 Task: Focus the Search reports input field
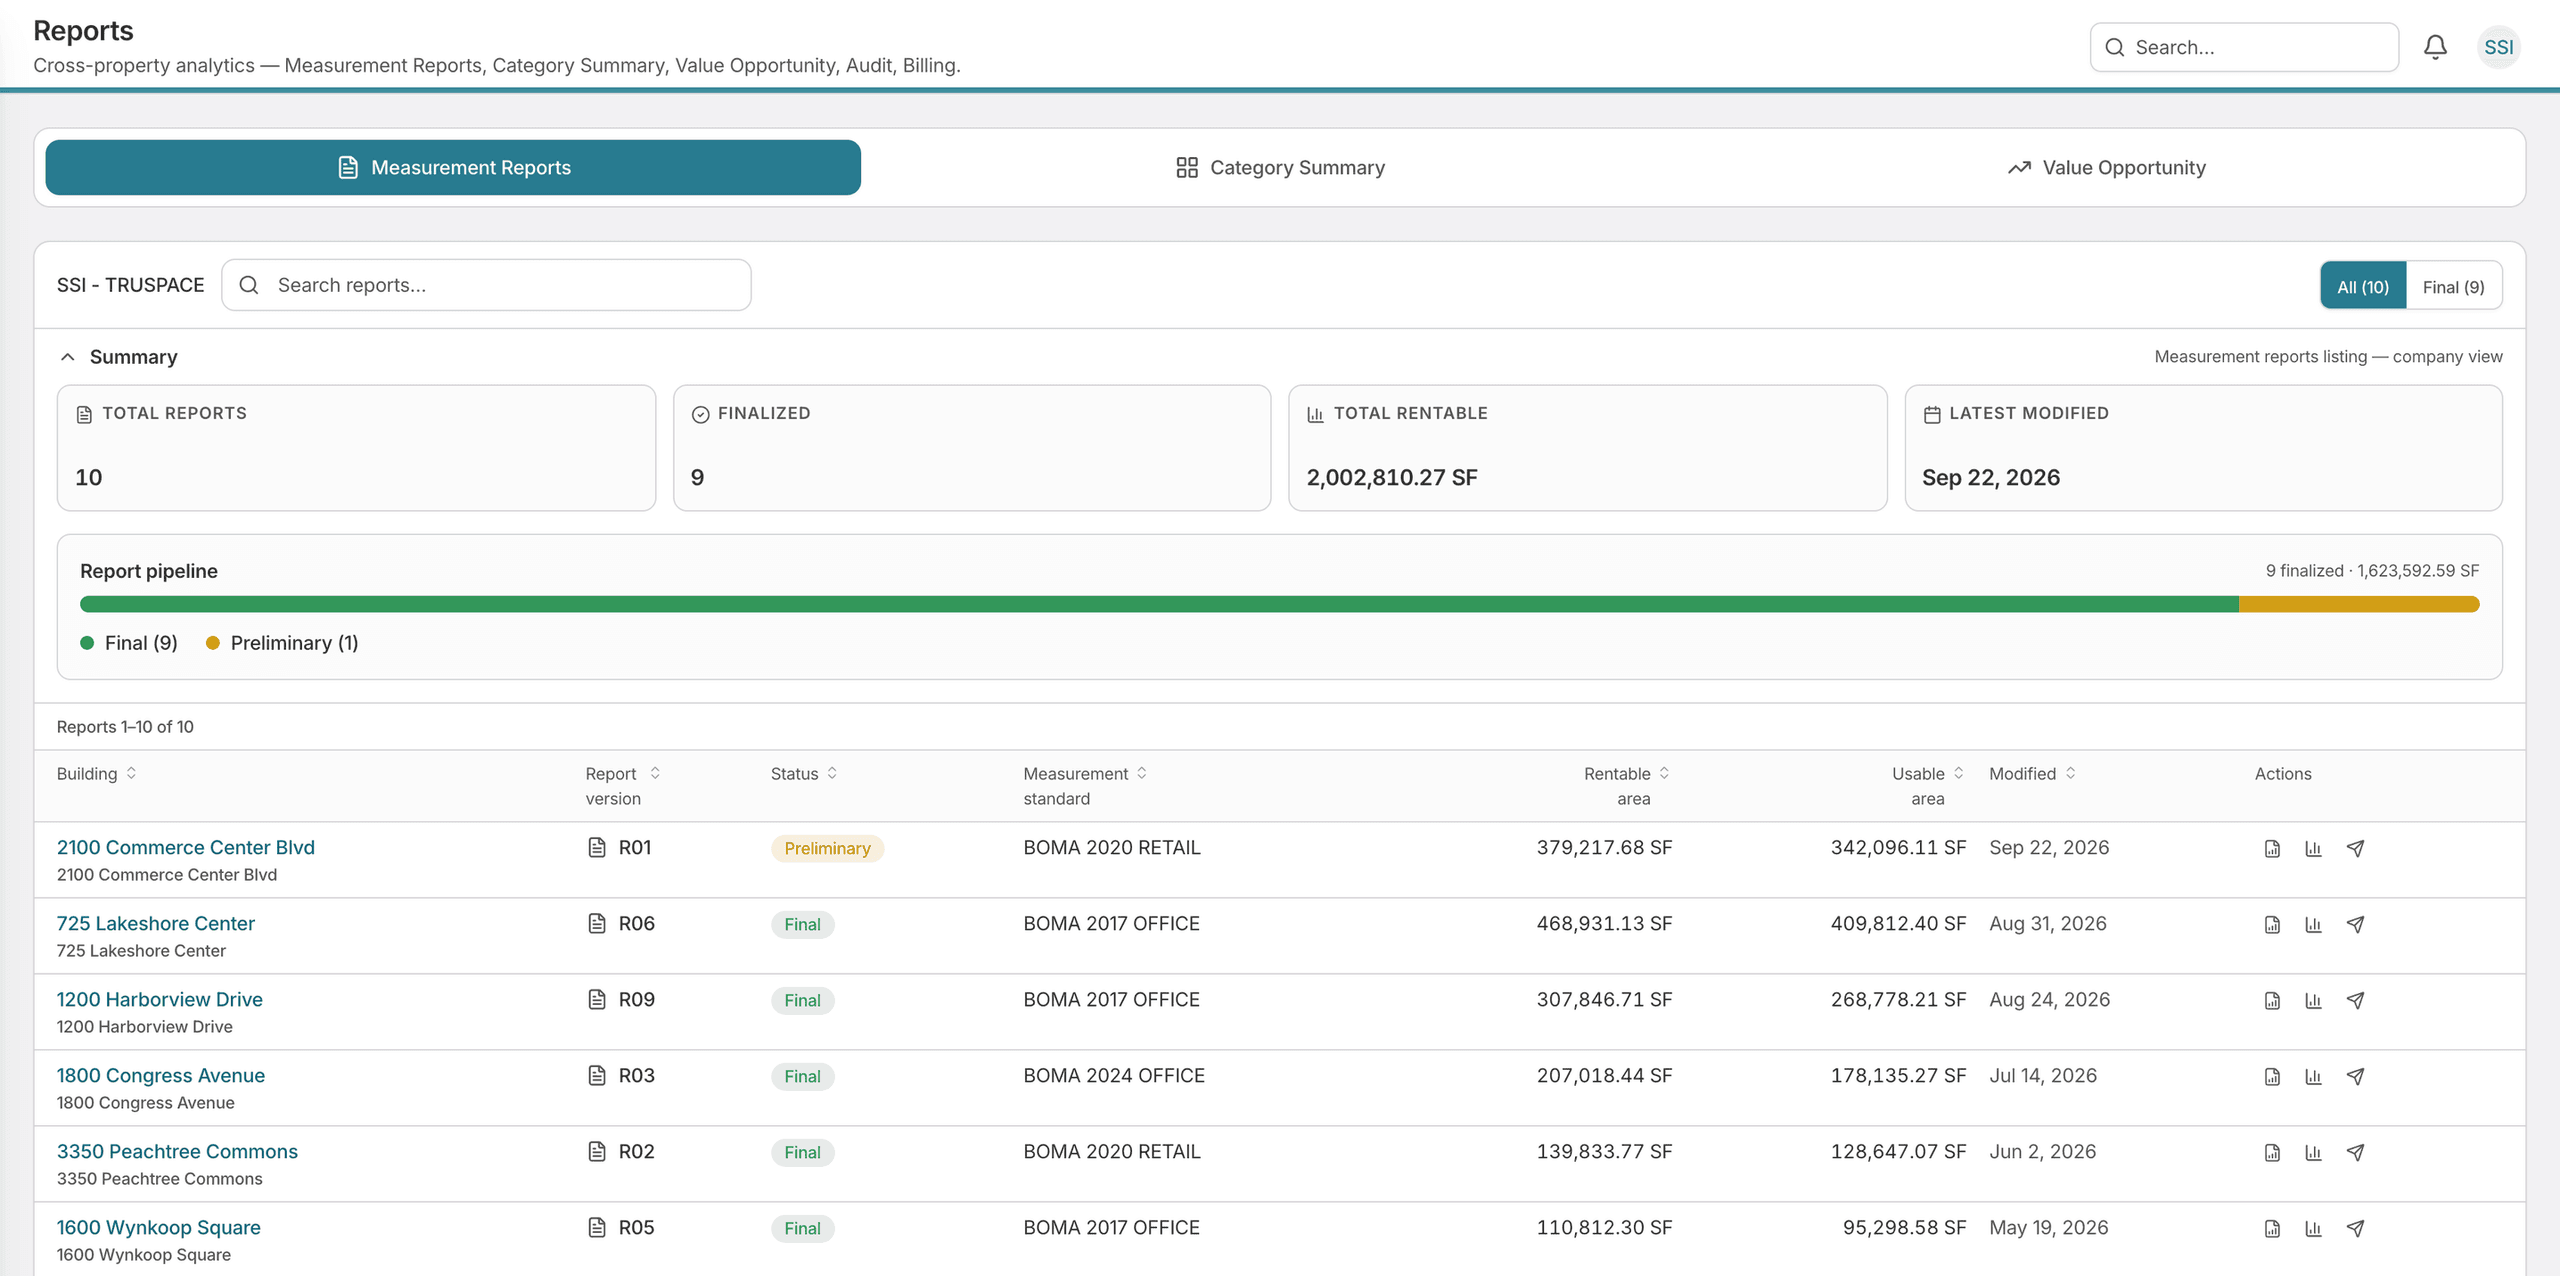(486, 285)
